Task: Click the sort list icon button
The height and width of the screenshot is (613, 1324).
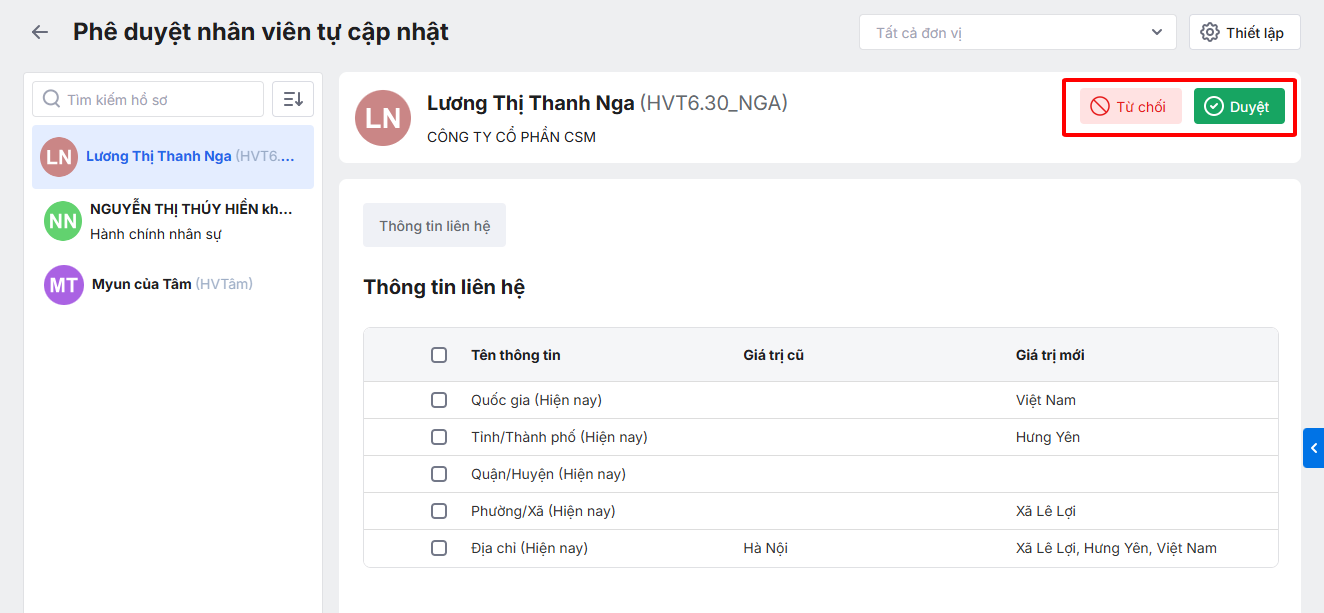Action: point(293,99)
